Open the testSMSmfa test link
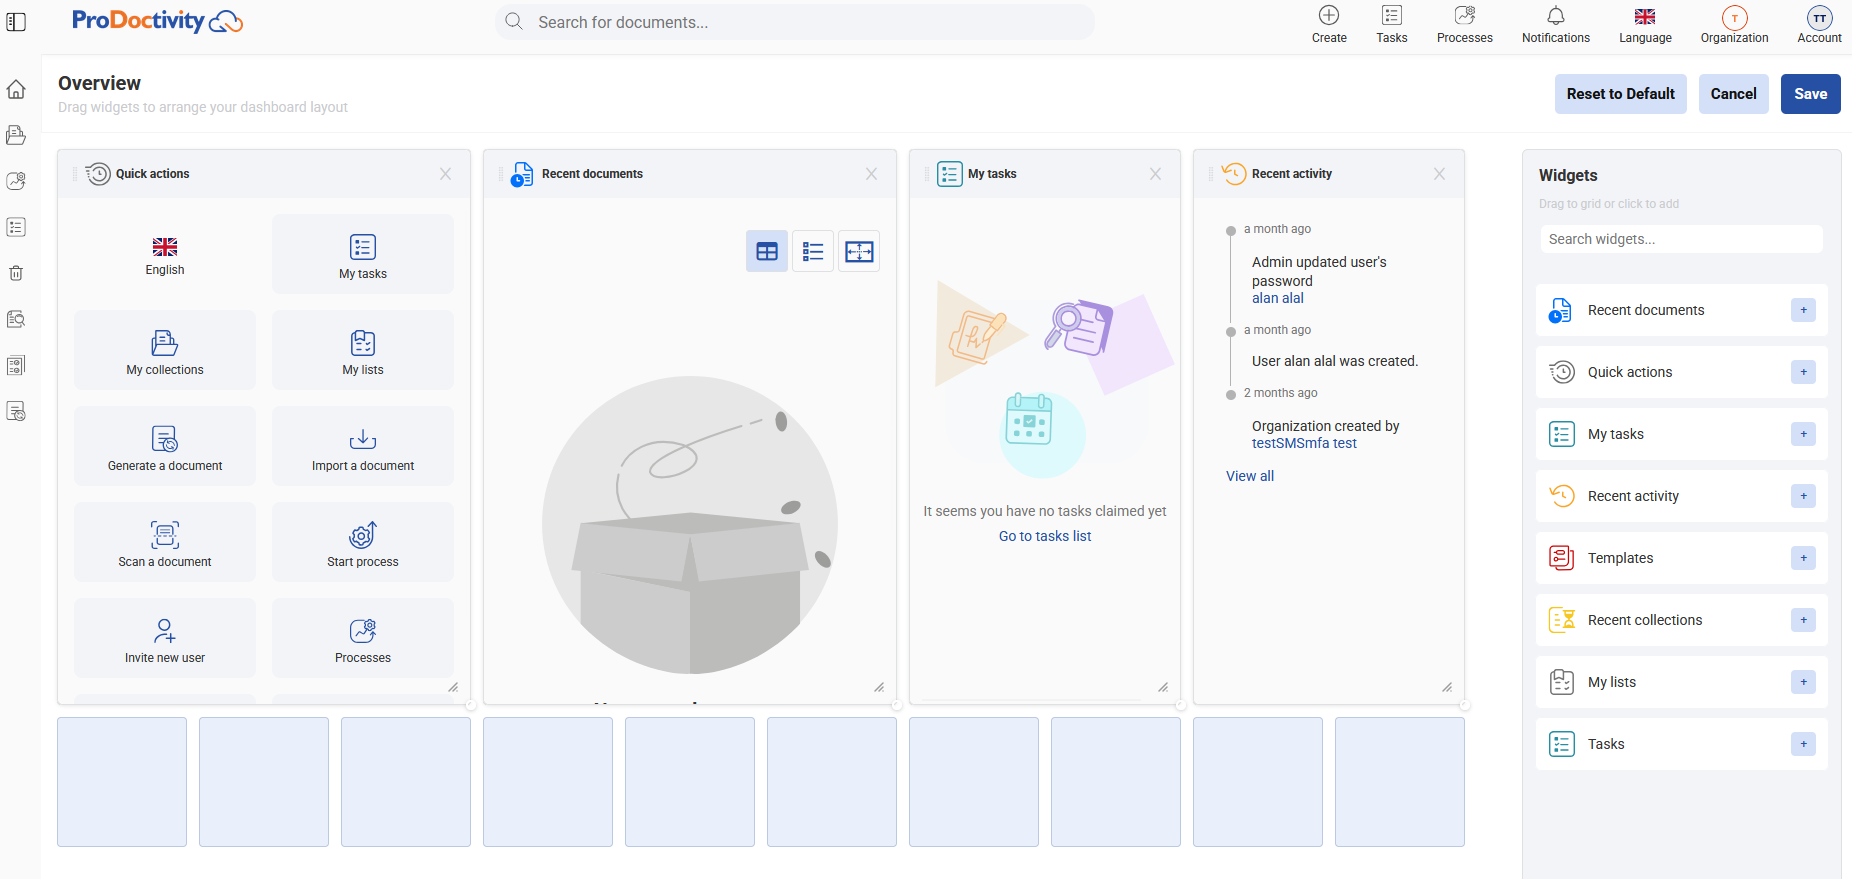 coord(1304,443)
